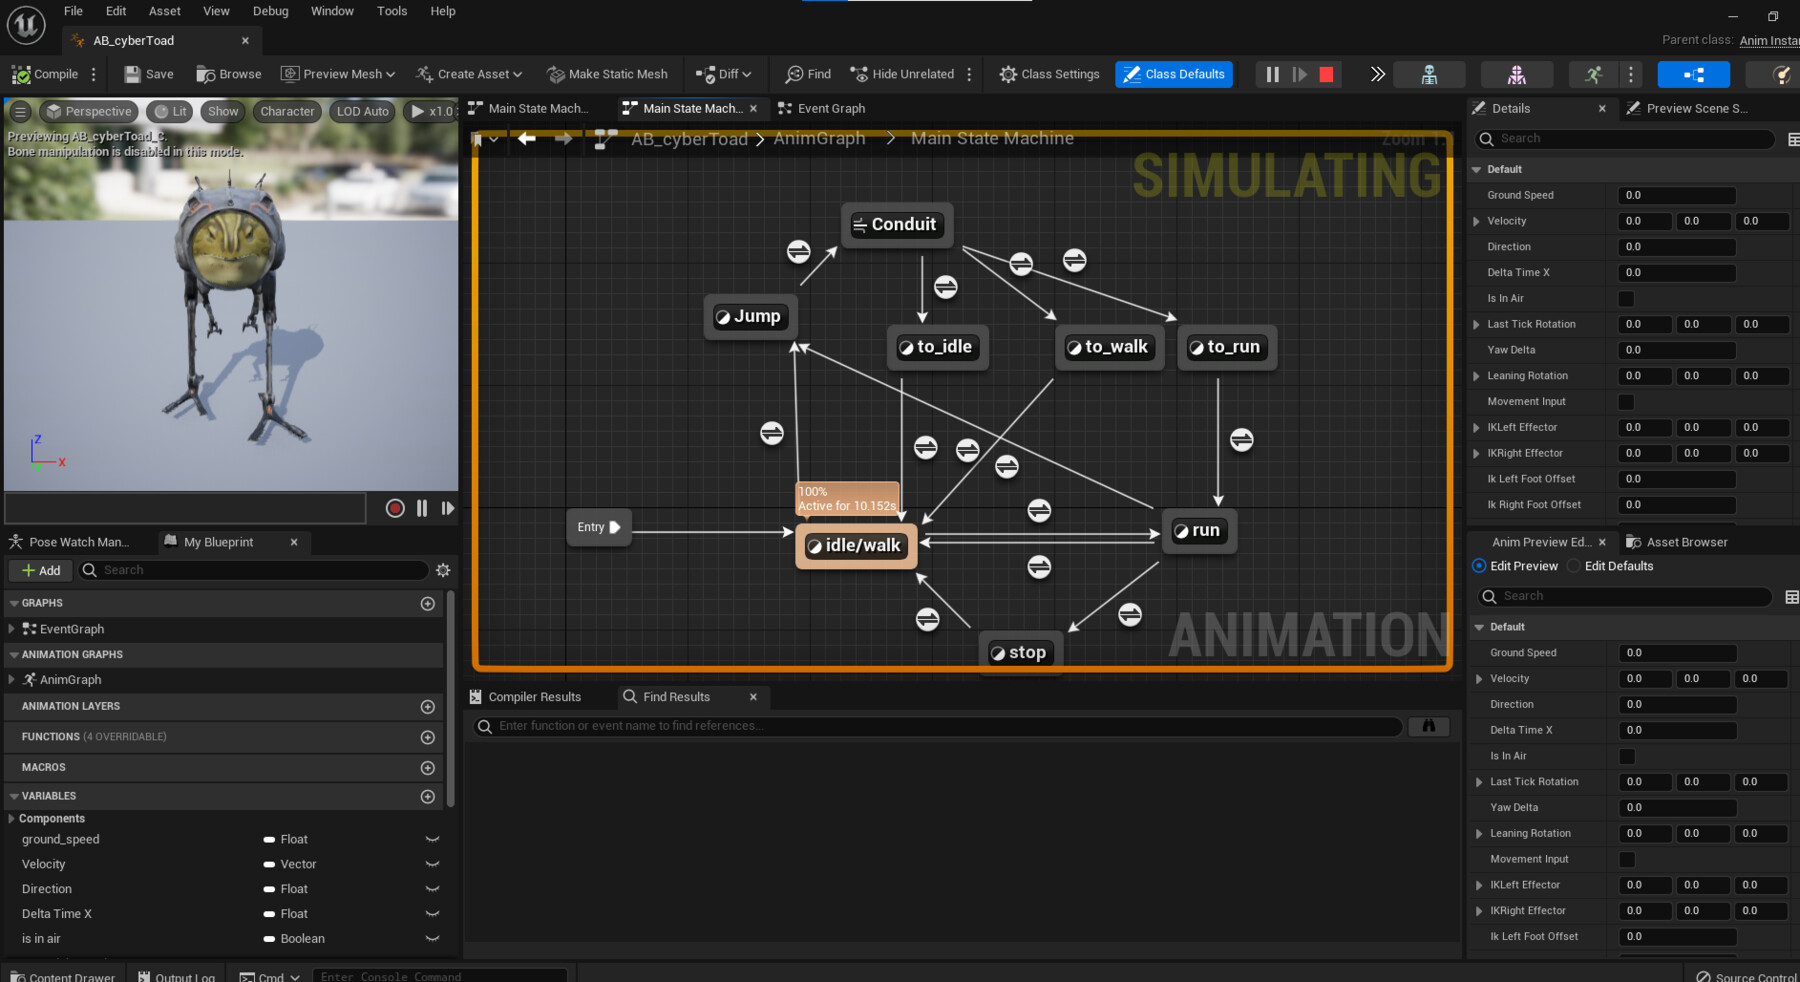Click the Compile button icon
Screen dimensions: 1800x982
click(22, 74)
